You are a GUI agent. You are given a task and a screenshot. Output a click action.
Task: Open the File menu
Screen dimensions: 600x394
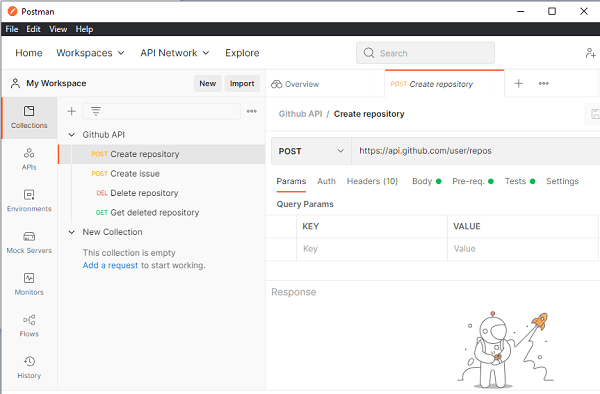12,29
